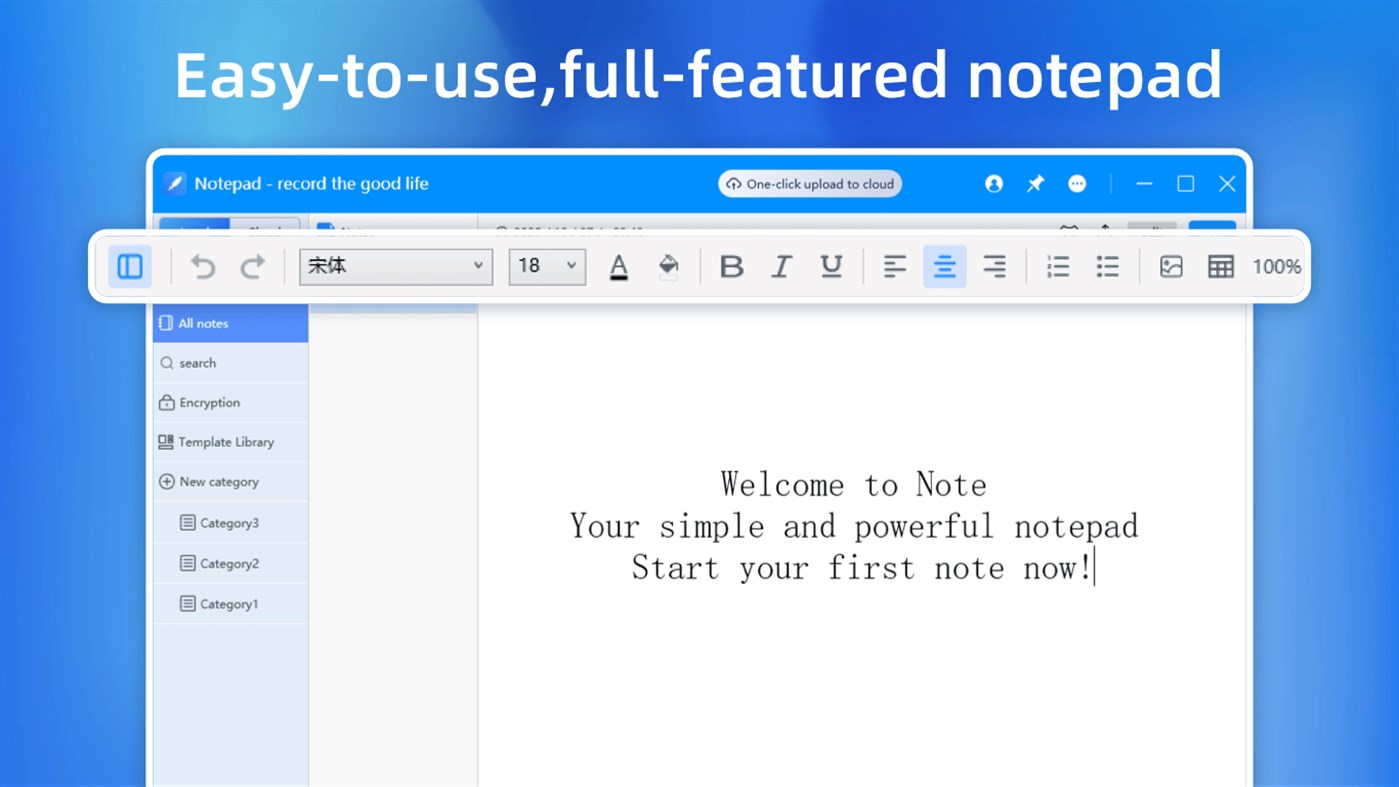Click the Redo arrow icon
Viewport: 1399px width, 787px height.
click(252, 266)
